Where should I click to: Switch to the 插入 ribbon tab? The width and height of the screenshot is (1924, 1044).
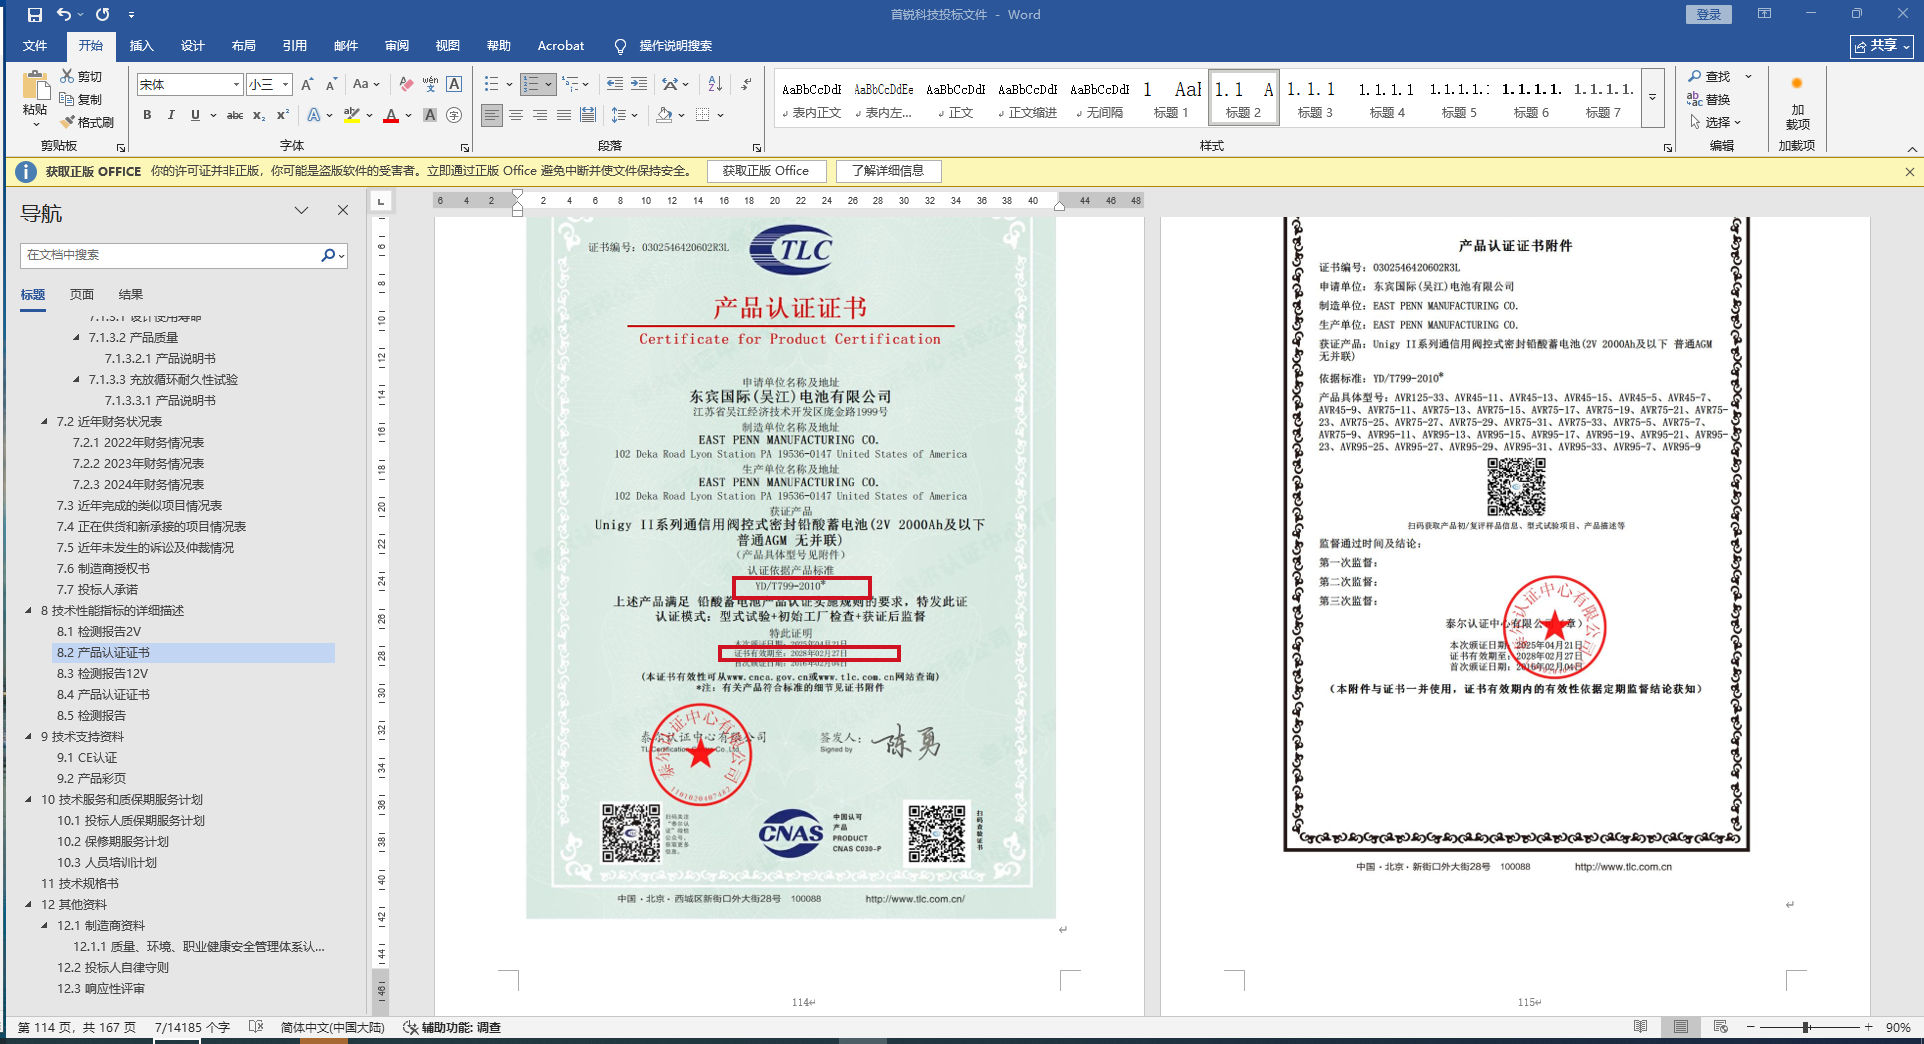pos(142,46)
